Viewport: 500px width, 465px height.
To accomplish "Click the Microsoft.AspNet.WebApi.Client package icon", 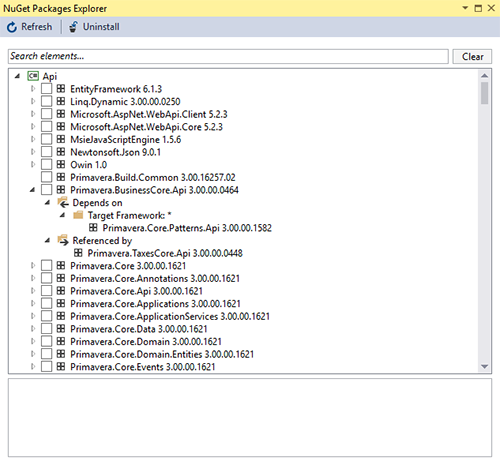I will coord(61,114).
